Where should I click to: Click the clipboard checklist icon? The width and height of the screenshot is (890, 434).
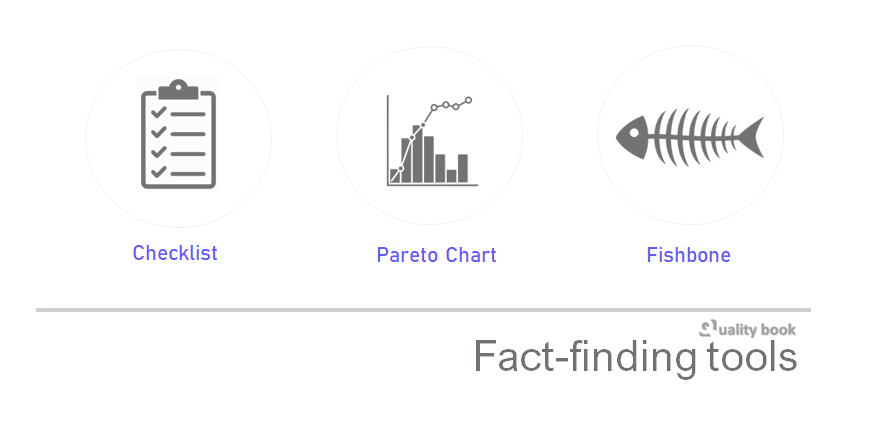coord(178,134)
